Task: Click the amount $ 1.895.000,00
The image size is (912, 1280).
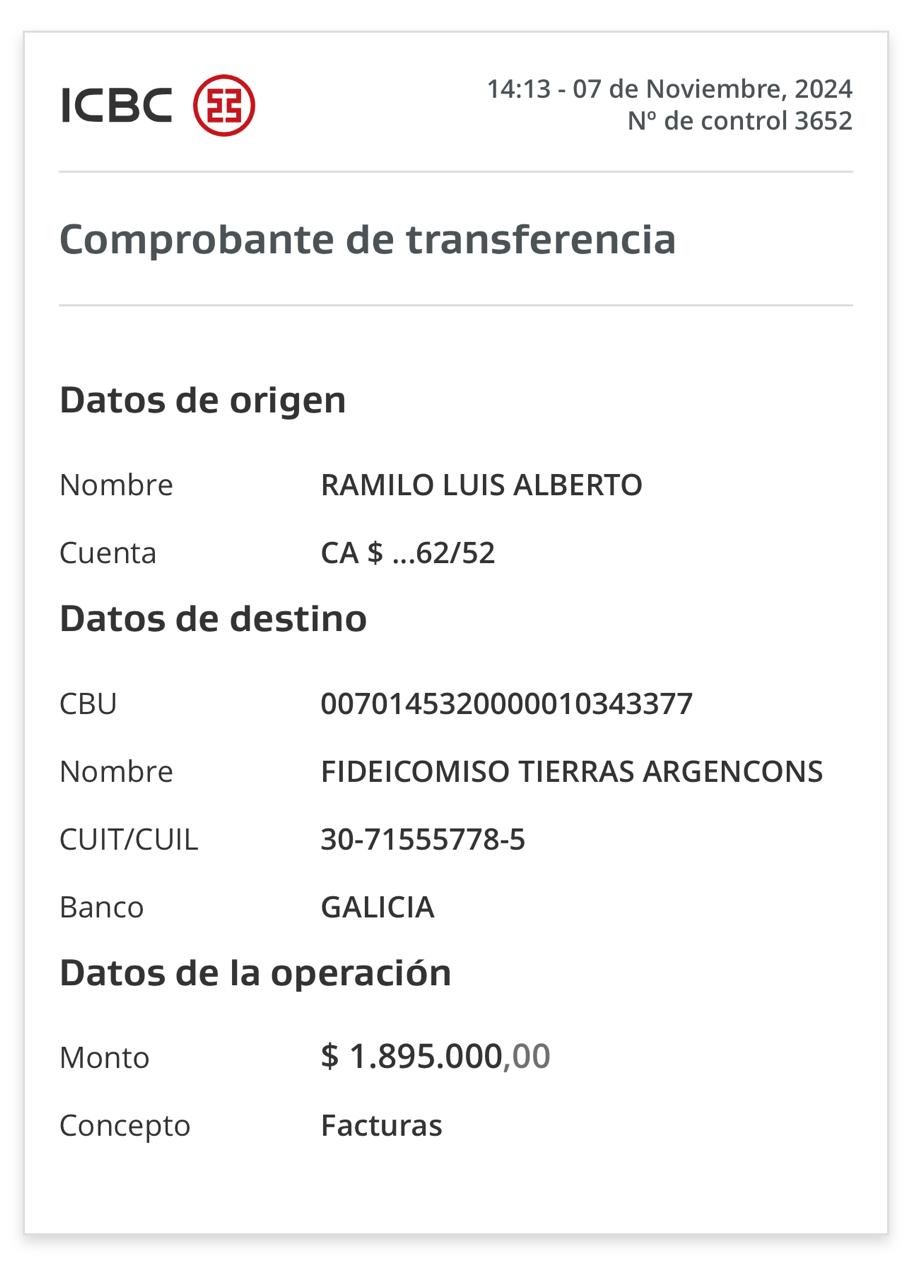Action: [x=435, y=1057]
